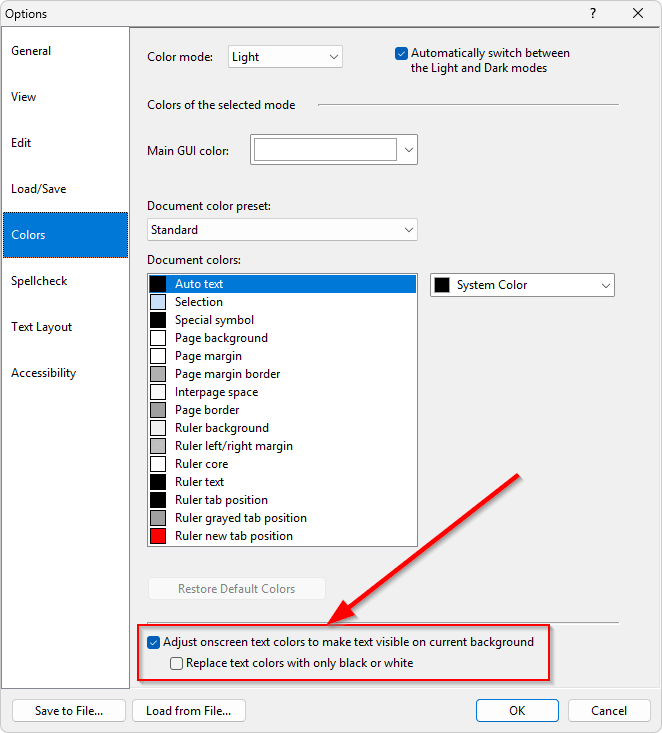Go to Load/Save options page
The width and height of the screenshot is (662, 733).
point(65,189)
